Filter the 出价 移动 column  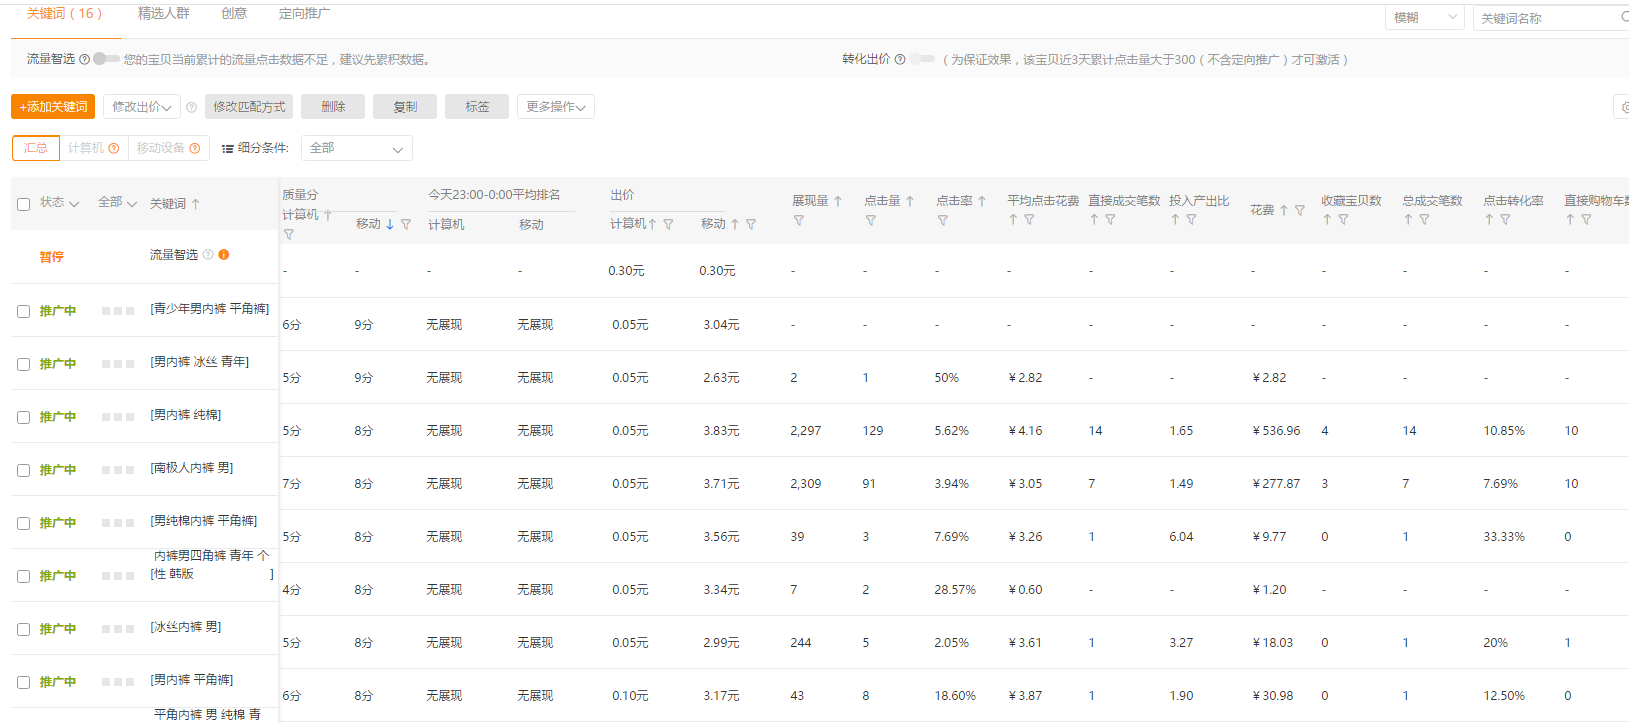coord(751,225)
